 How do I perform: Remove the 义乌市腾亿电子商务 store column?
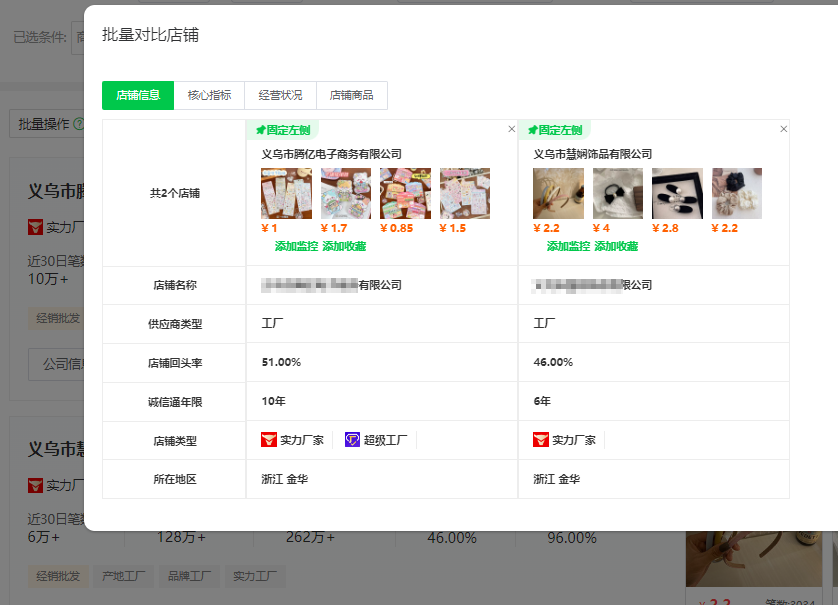[511, 129]
